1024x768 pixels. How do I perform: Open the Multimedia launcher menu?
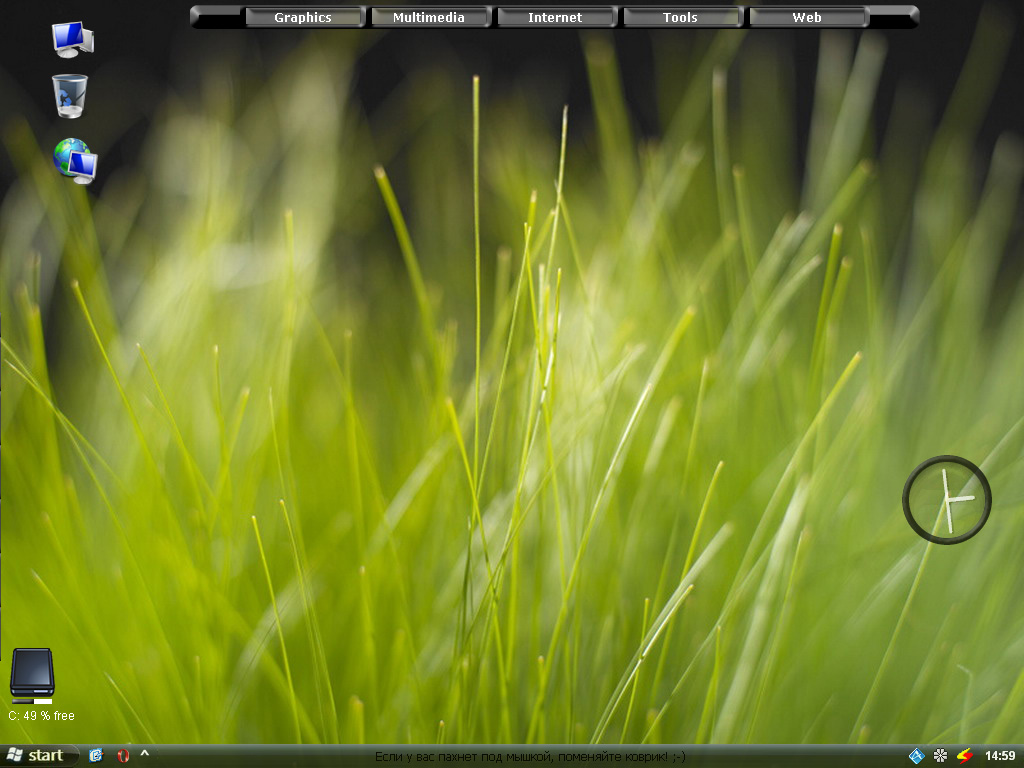pos(429,17)
